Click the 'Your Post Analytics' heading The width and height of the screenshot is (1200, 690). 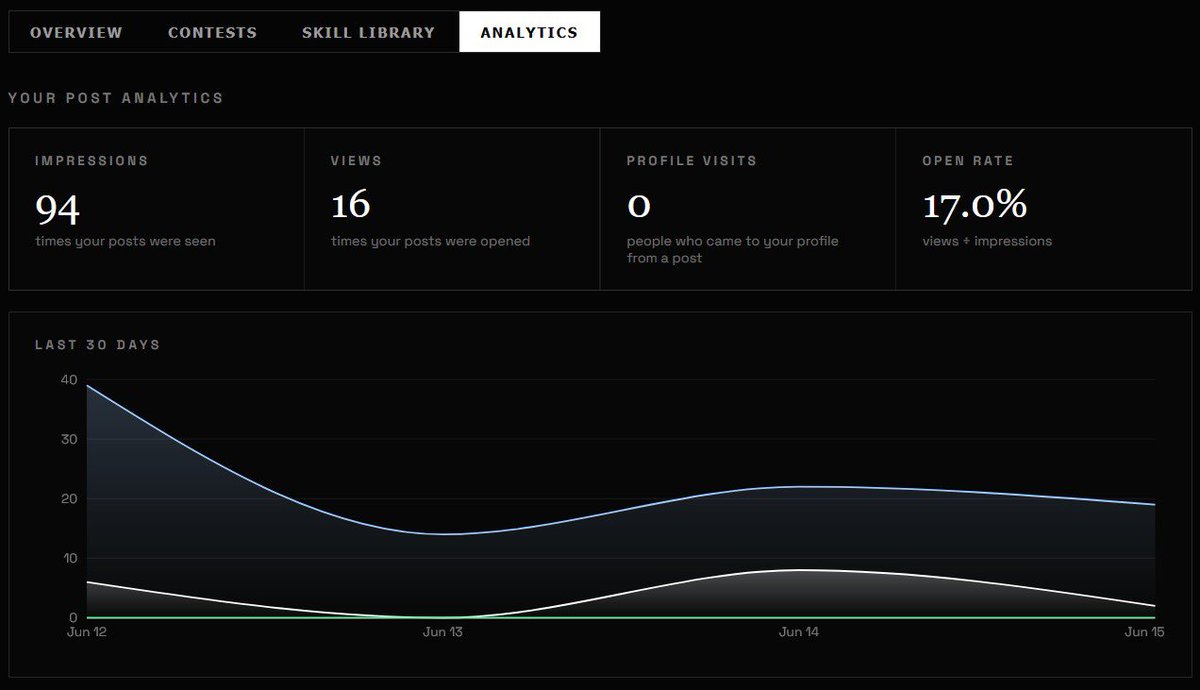116,98
